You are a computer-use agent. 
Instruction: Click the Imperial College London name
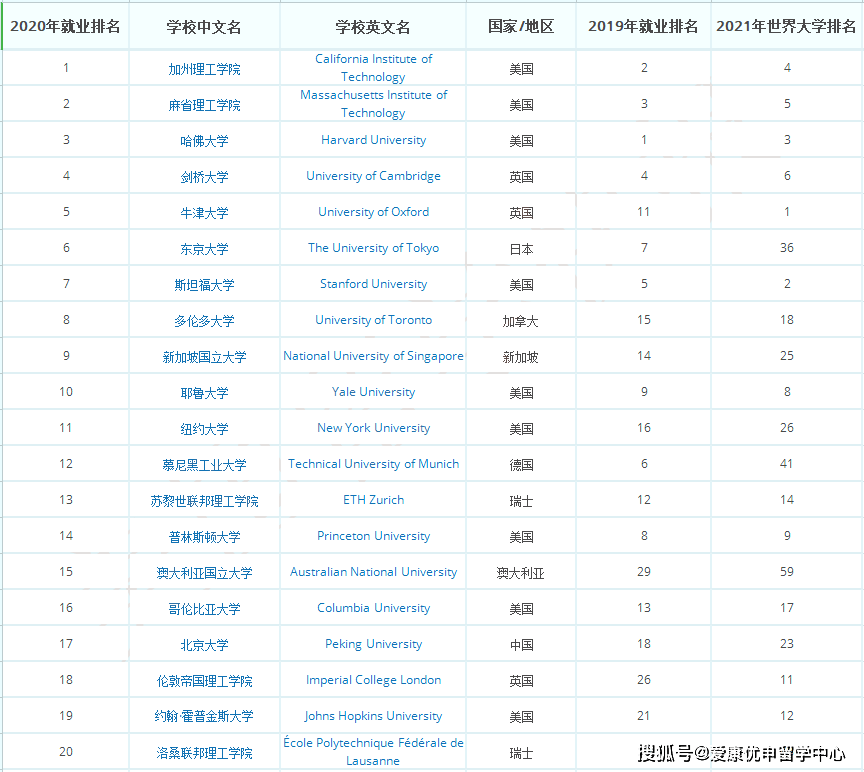click(373, 680)
